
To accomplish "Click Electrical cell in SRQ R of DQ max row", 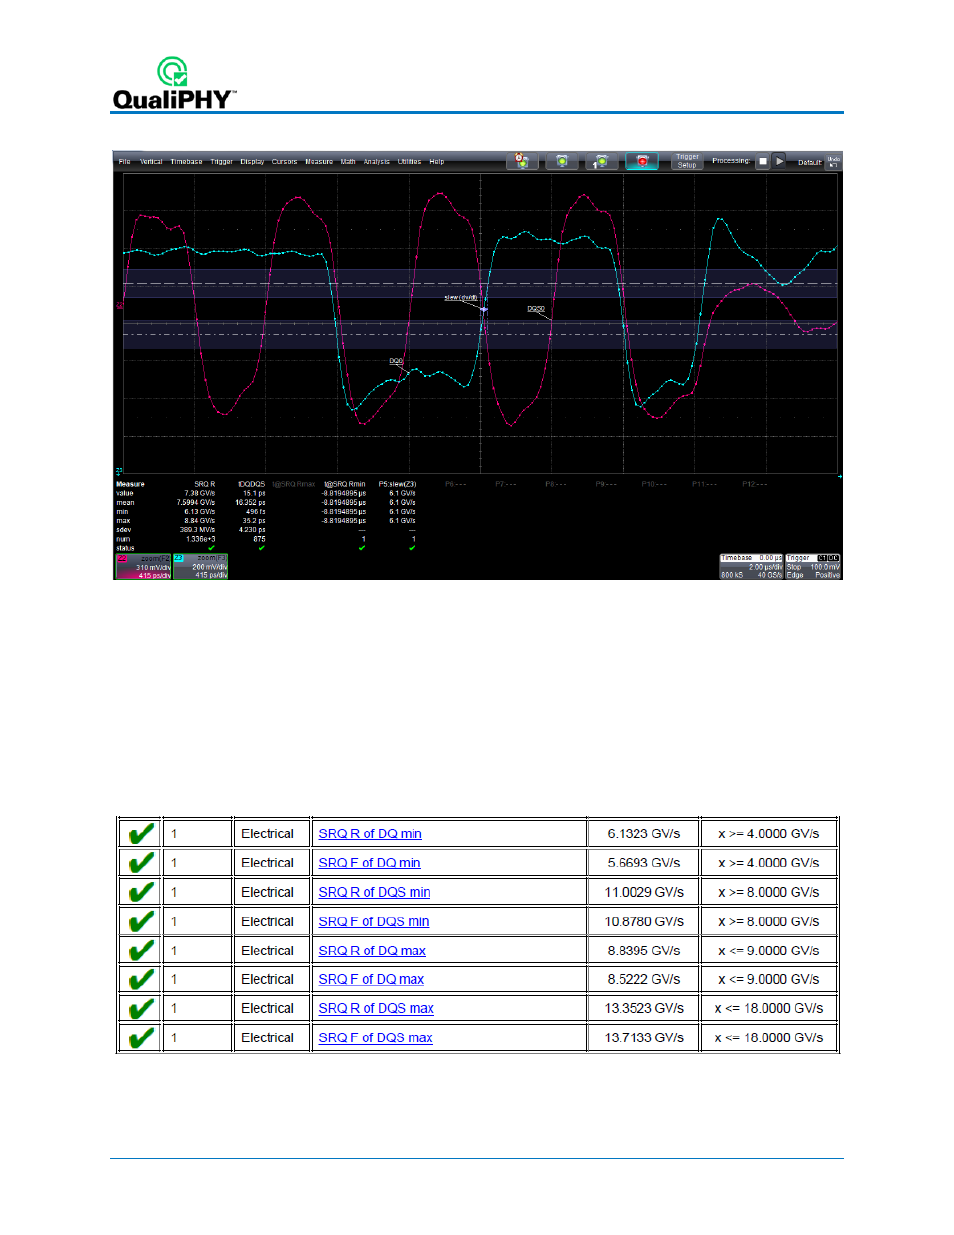I will click(x=267, y=950).
